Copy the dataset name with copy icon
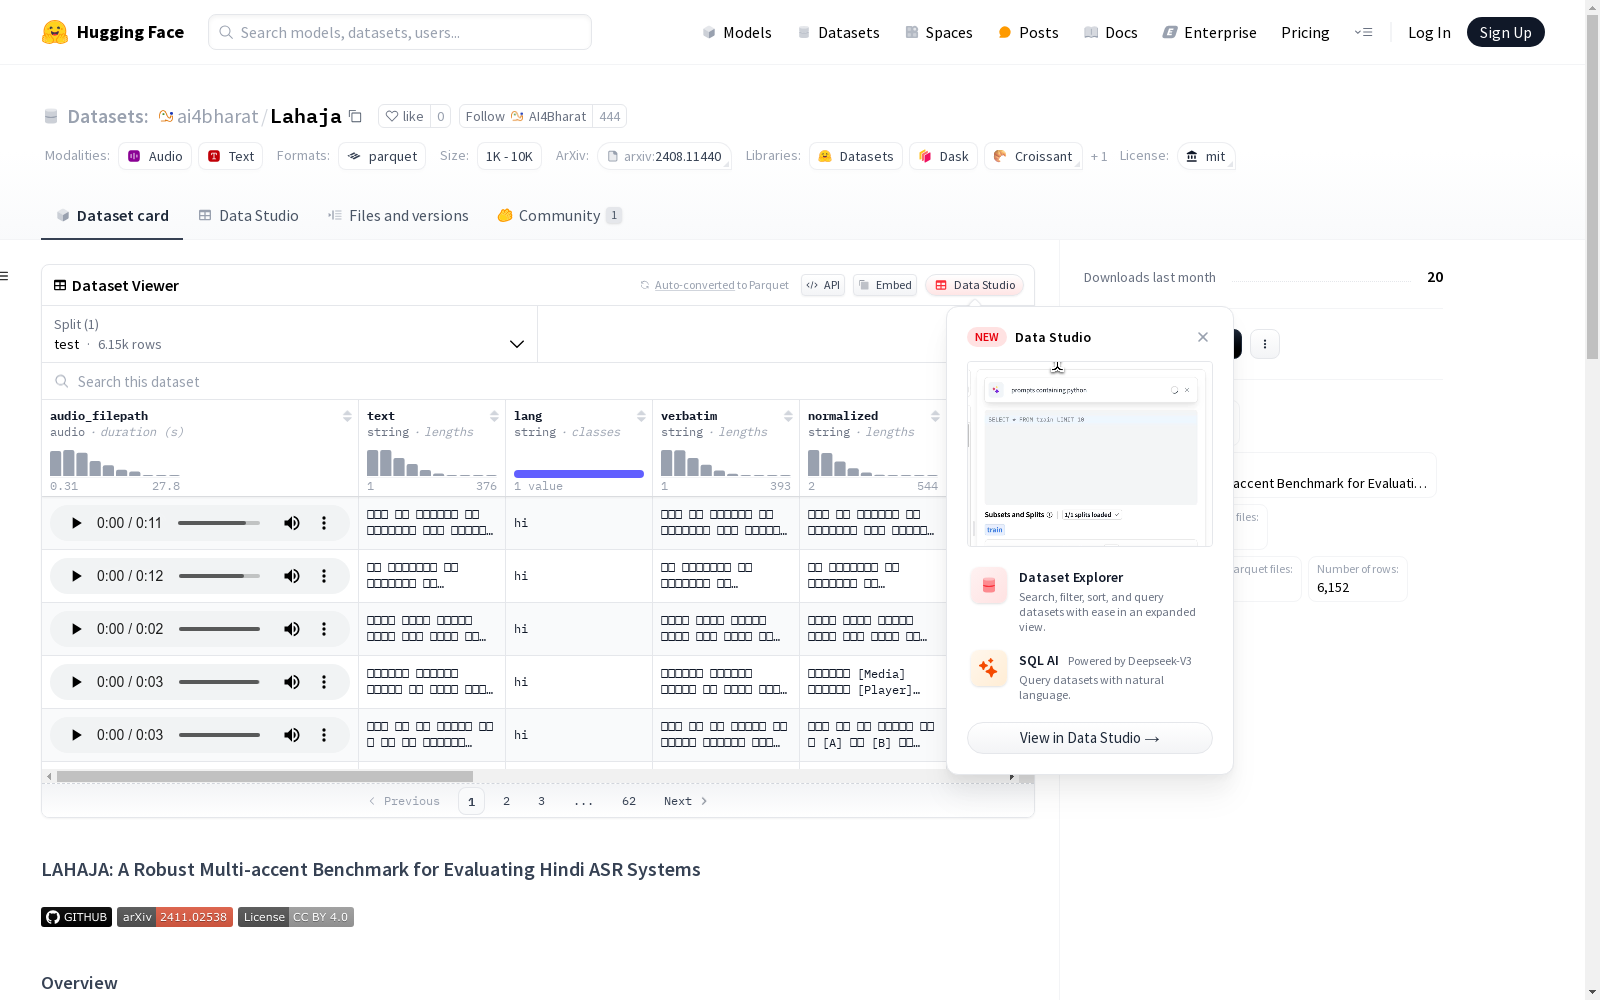1600x1000 pixels. click(355, 116)
